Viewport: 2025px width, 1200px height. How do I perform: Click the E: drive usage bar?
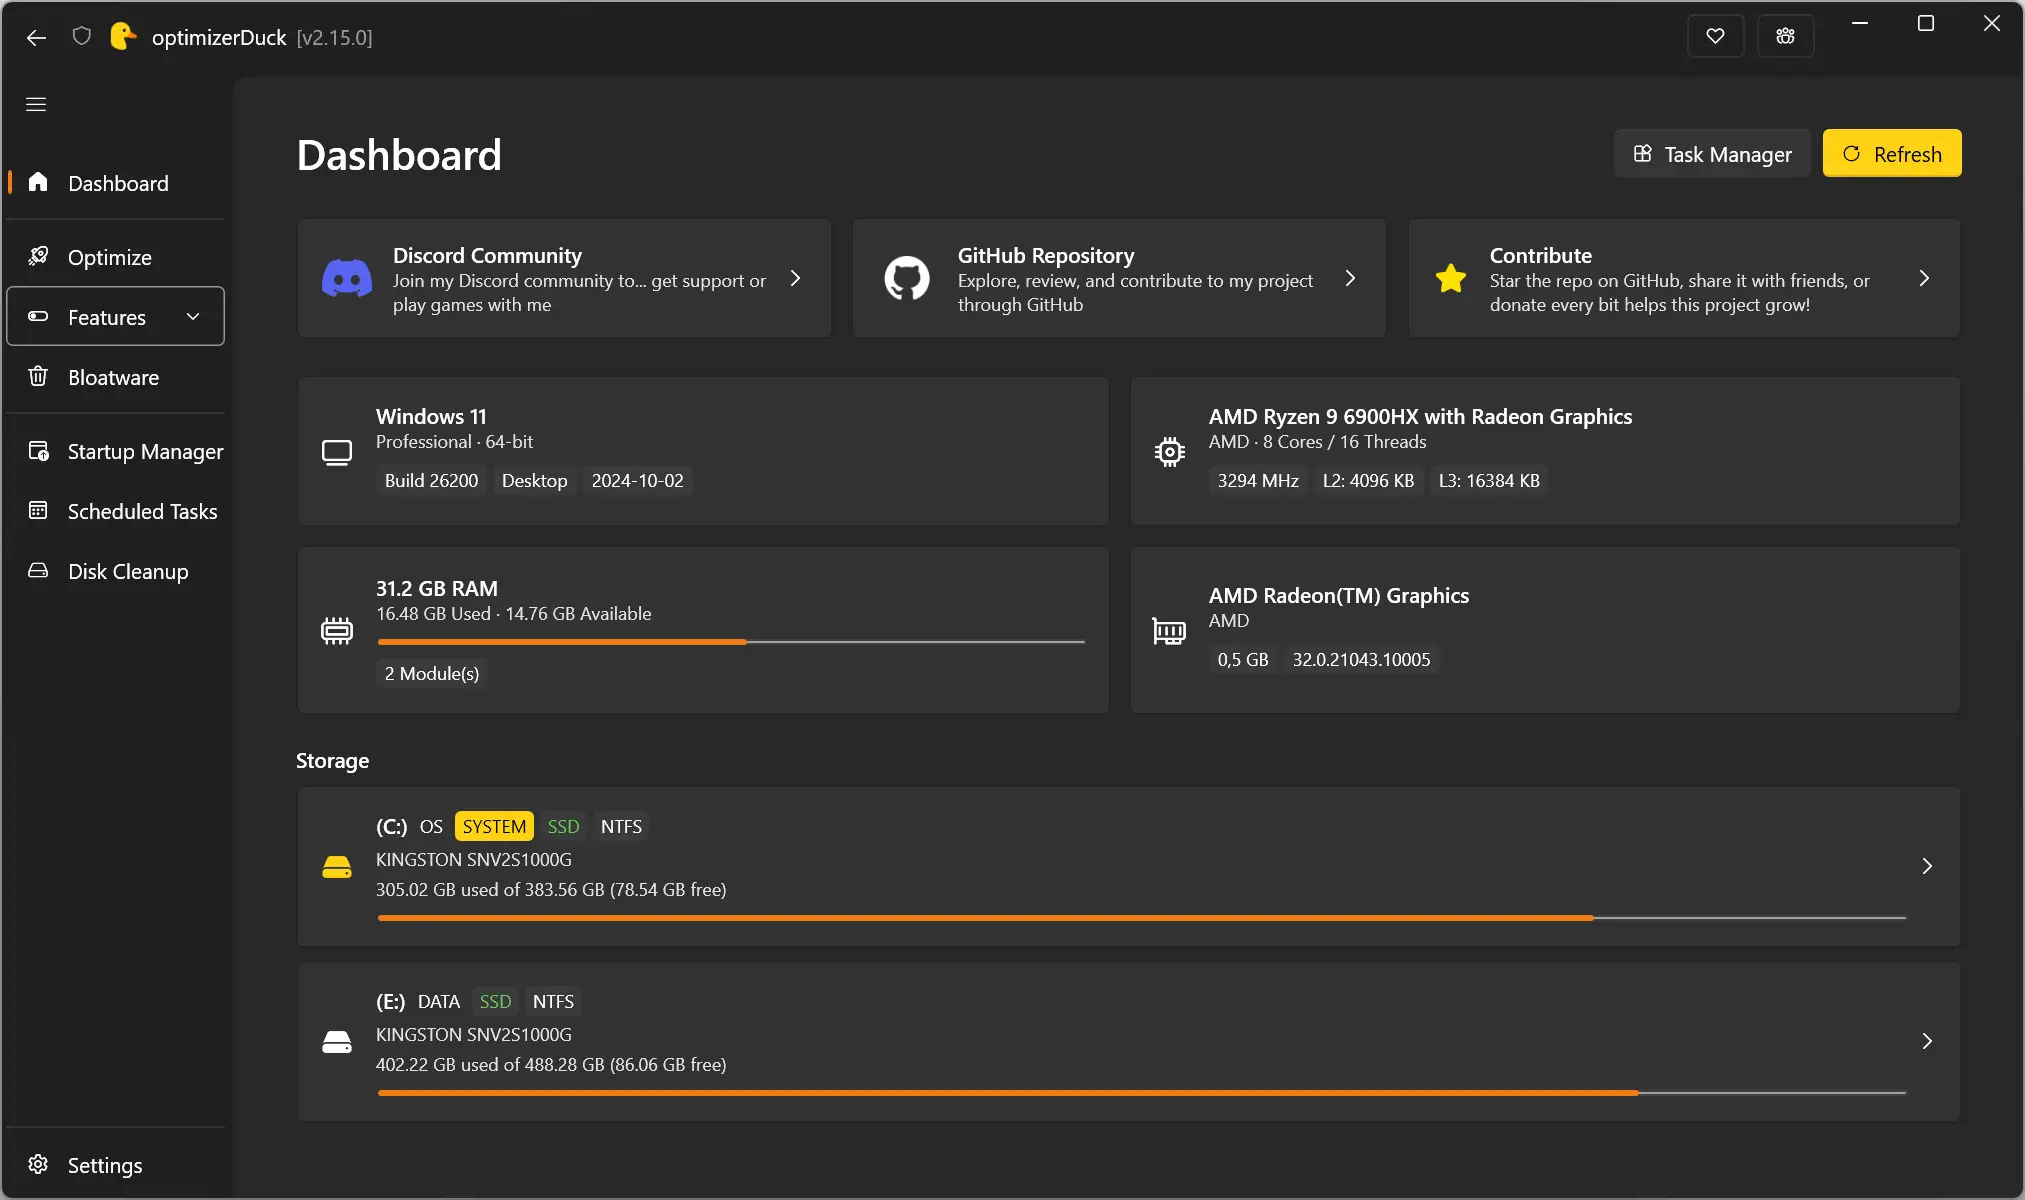1142,1093
